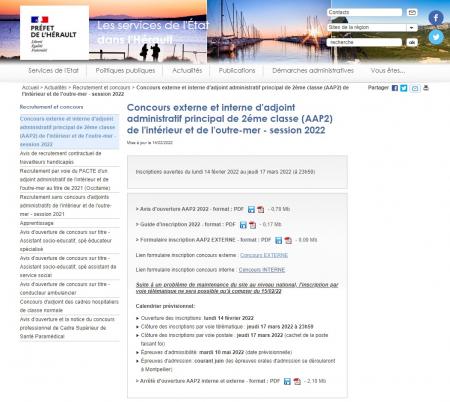
Task: Select sidebar item Recrutement par voie du PACTE
Action: 69,180
